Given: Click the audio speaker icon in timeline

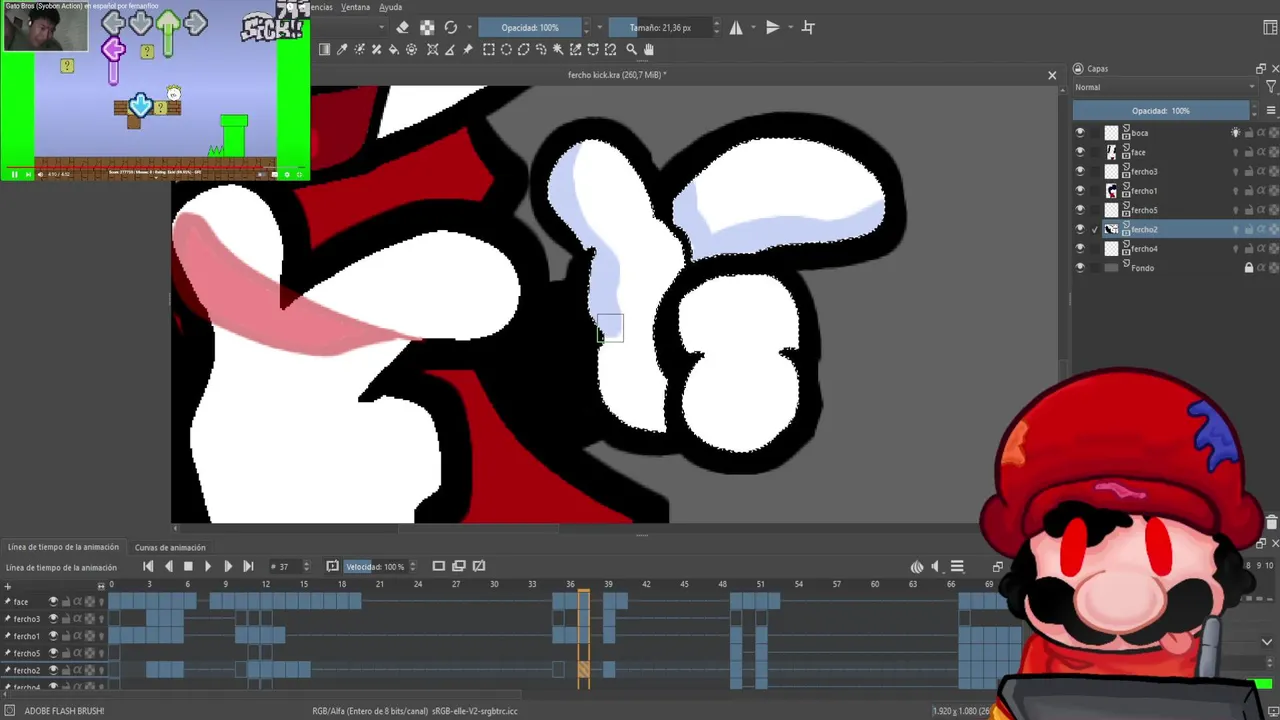Looking at the screenshot, I should point(936,567).
